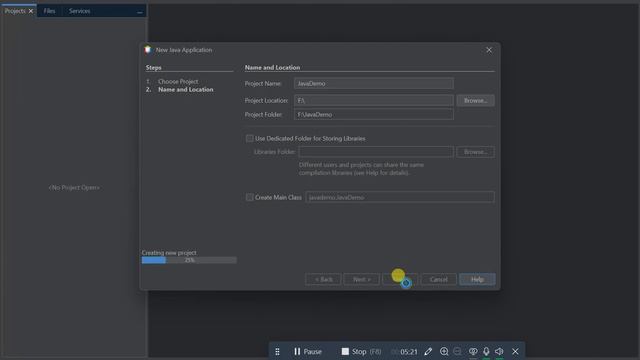This screenshot has width=640, height=360.
Task: Cancel the new project wizard
Action: pos(439,279)
